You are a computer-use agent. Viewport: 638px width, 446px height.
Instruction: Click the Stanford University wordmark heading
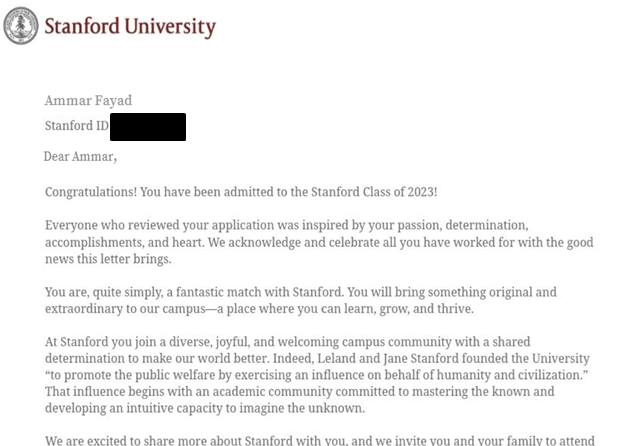point(130,26)
